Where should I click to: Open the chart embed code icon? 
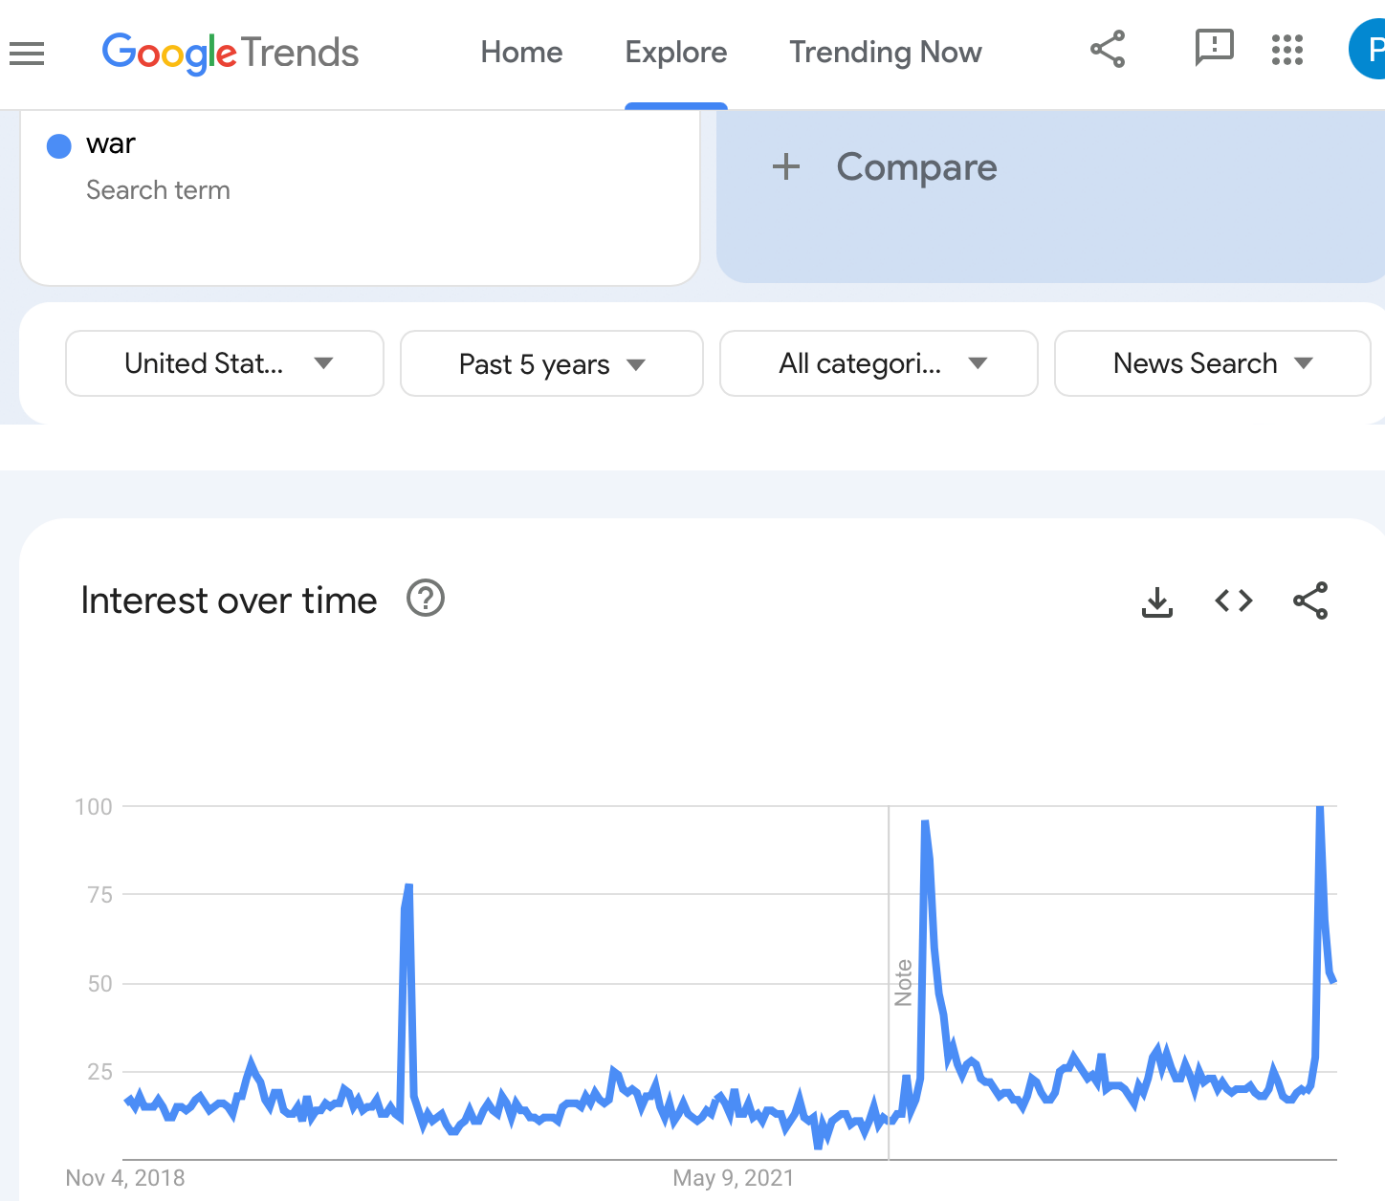pos(1233,600)
